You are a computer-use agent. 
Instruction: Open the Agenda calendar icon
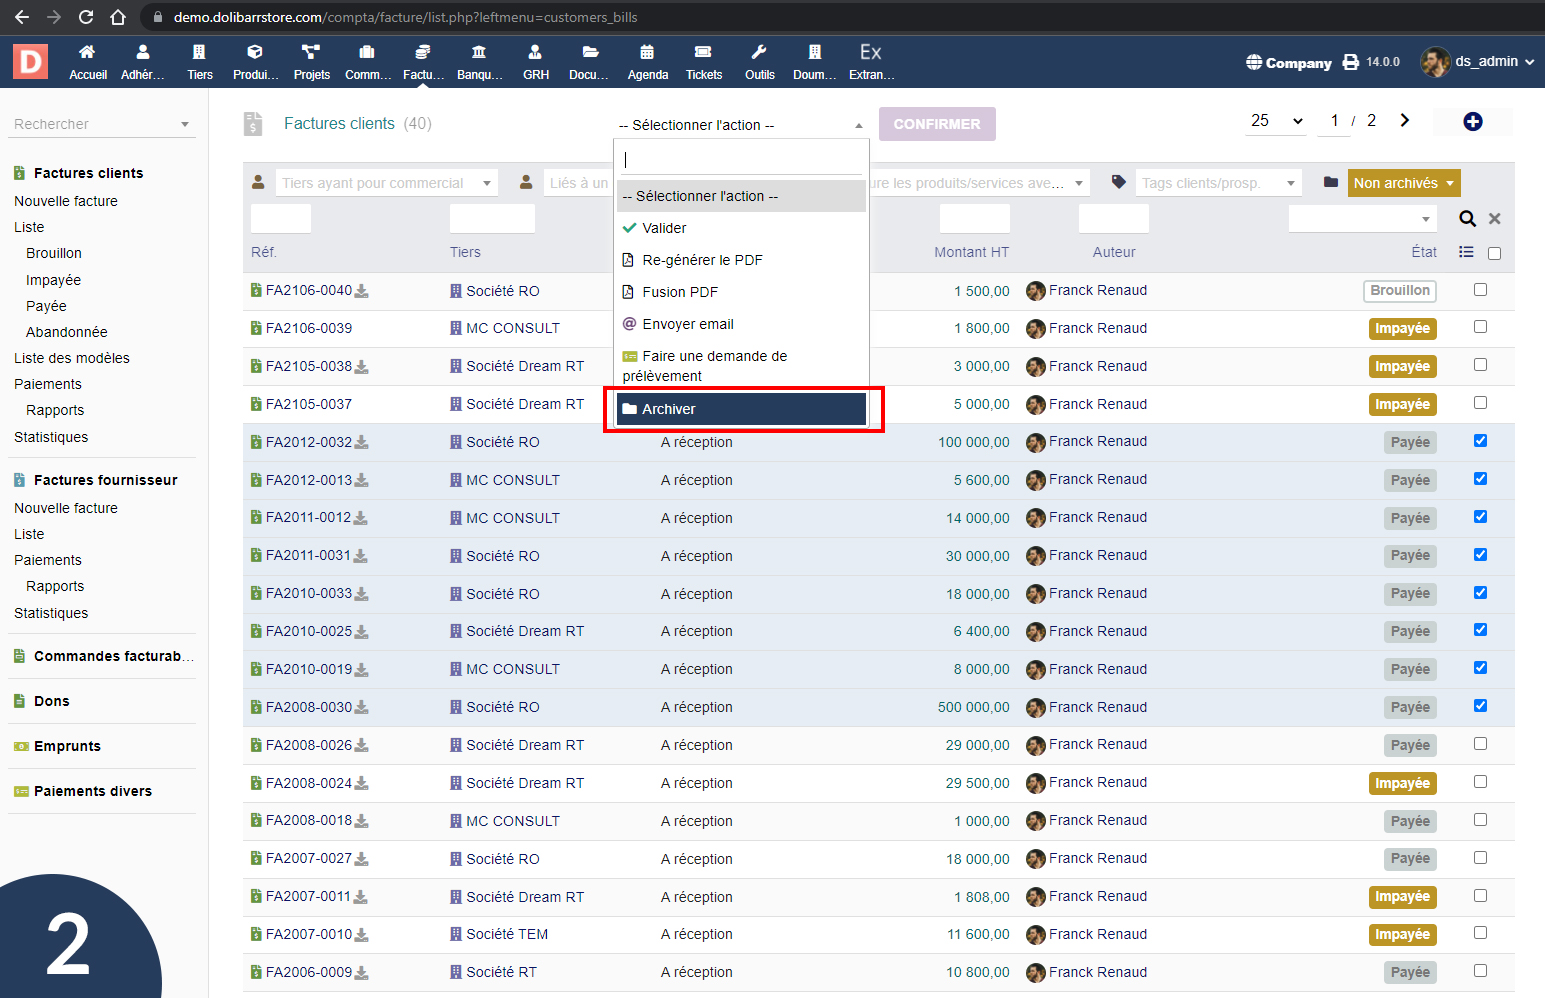[x=647, y=53]
